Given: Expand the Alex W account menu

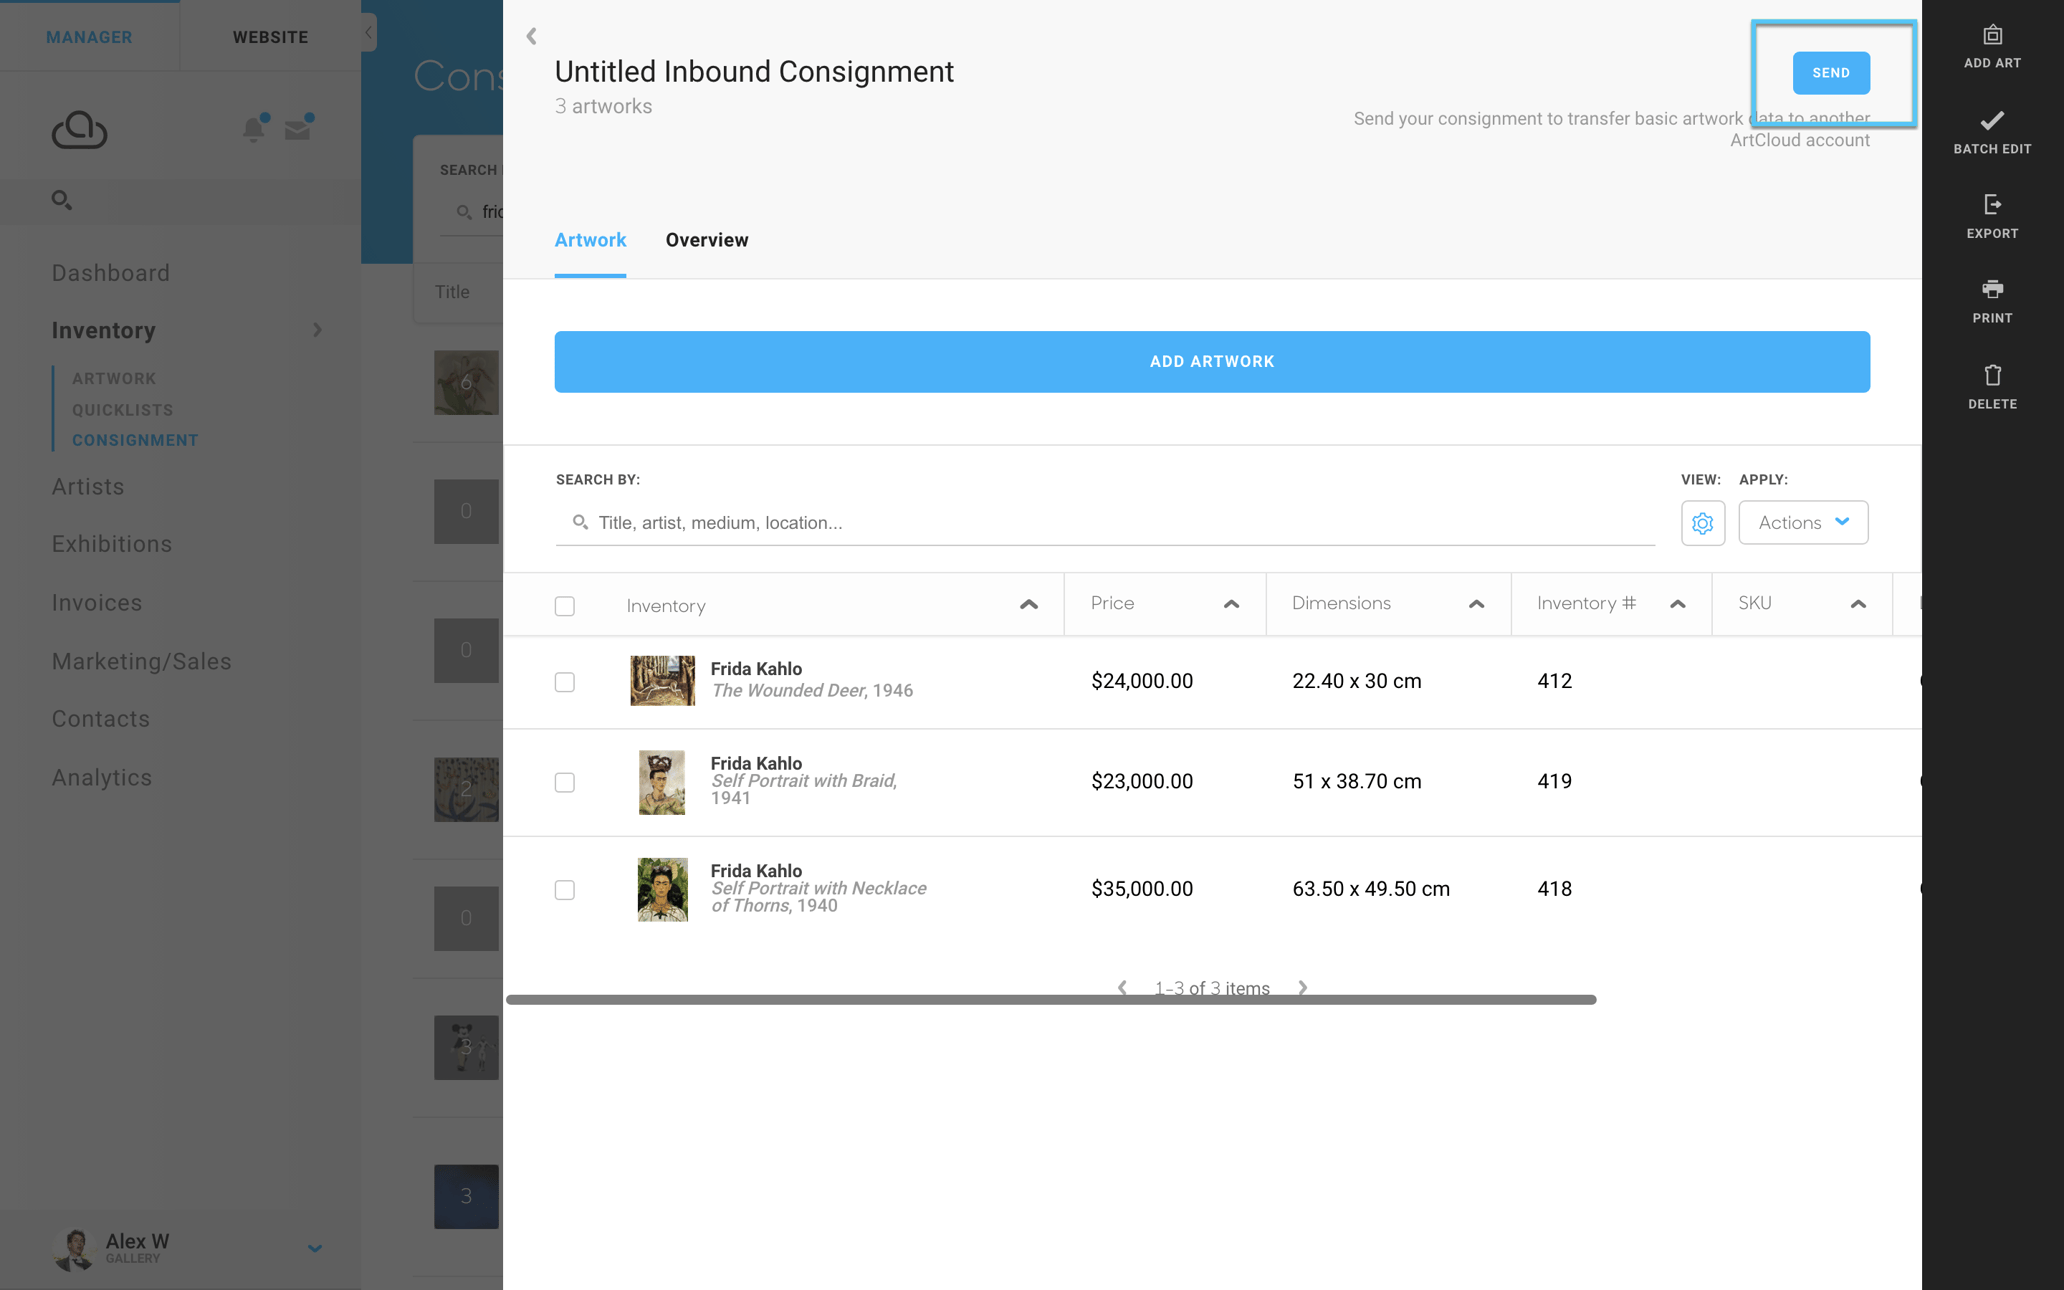Looking at the screenshot, I should pyautogui.click(x=315, y=1248).
